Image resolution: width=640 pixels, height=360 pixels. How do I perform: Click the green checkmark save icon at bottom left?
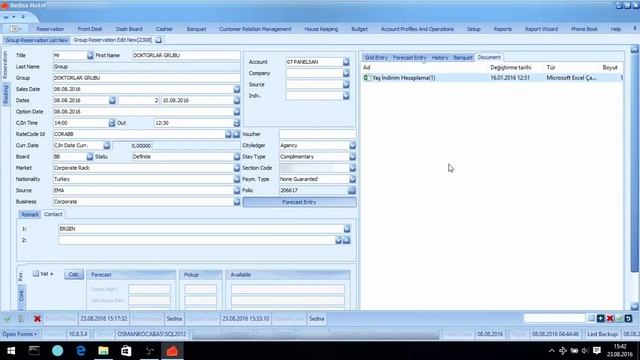click(x=7, y=318)
